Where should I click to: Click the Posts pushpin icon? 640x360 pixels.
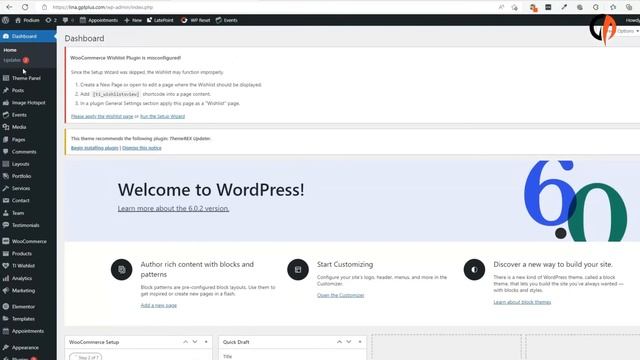[x=6, y=90]
